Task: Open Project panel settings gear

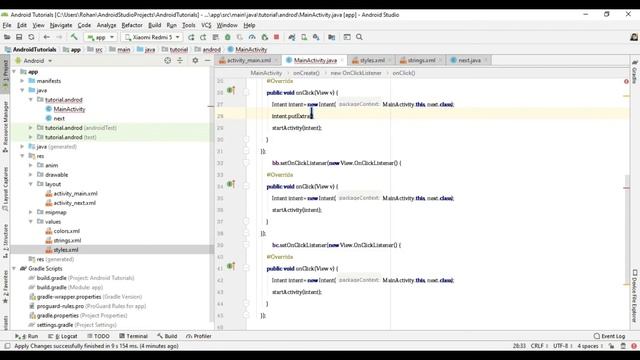Action: pyautogui.click(x=195, y=60)
